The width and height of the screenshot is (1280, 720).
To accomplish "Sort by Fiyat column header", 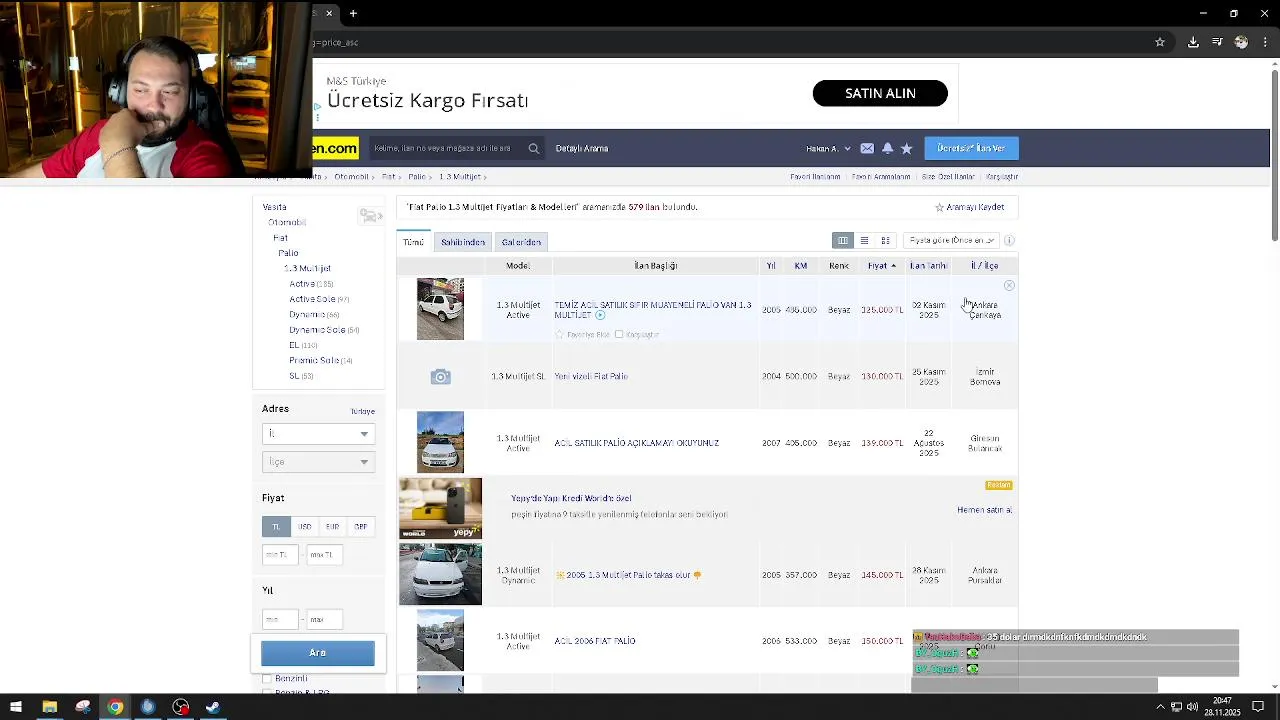I will pyautogui.click(x=881, y=265).
